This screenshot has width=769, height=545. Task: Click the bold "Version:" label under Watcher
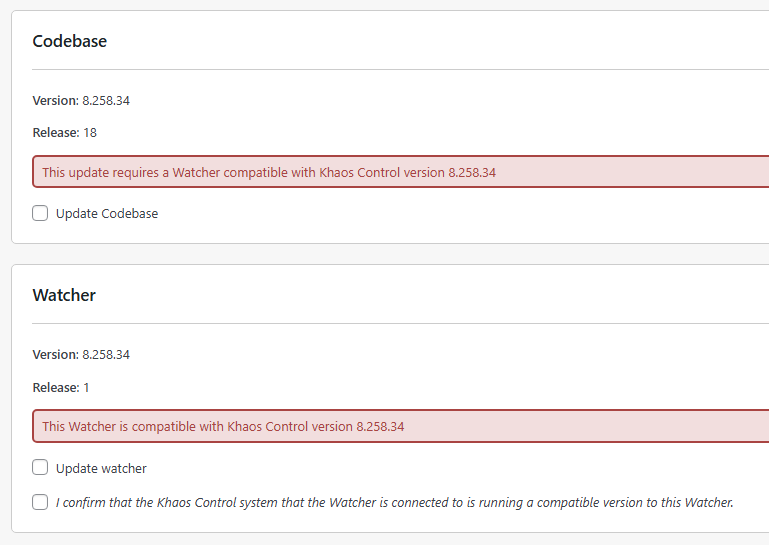[x=55, y=354]
